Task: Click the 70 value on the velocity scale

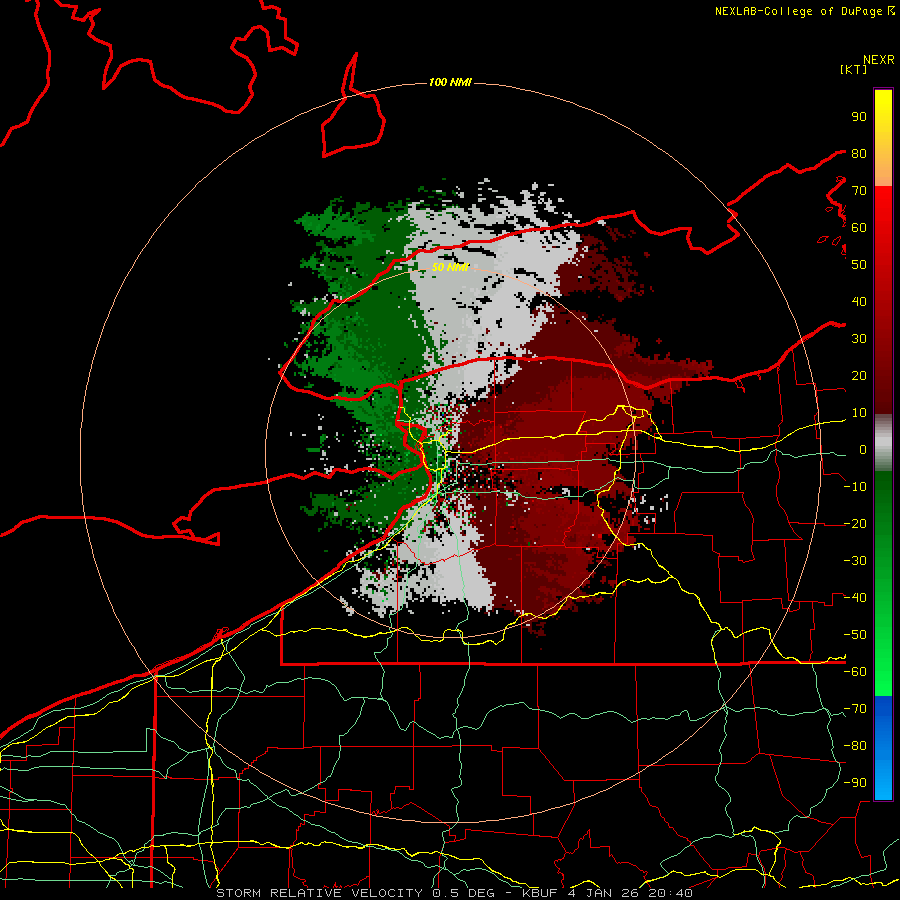Action: tap(859, 191)
